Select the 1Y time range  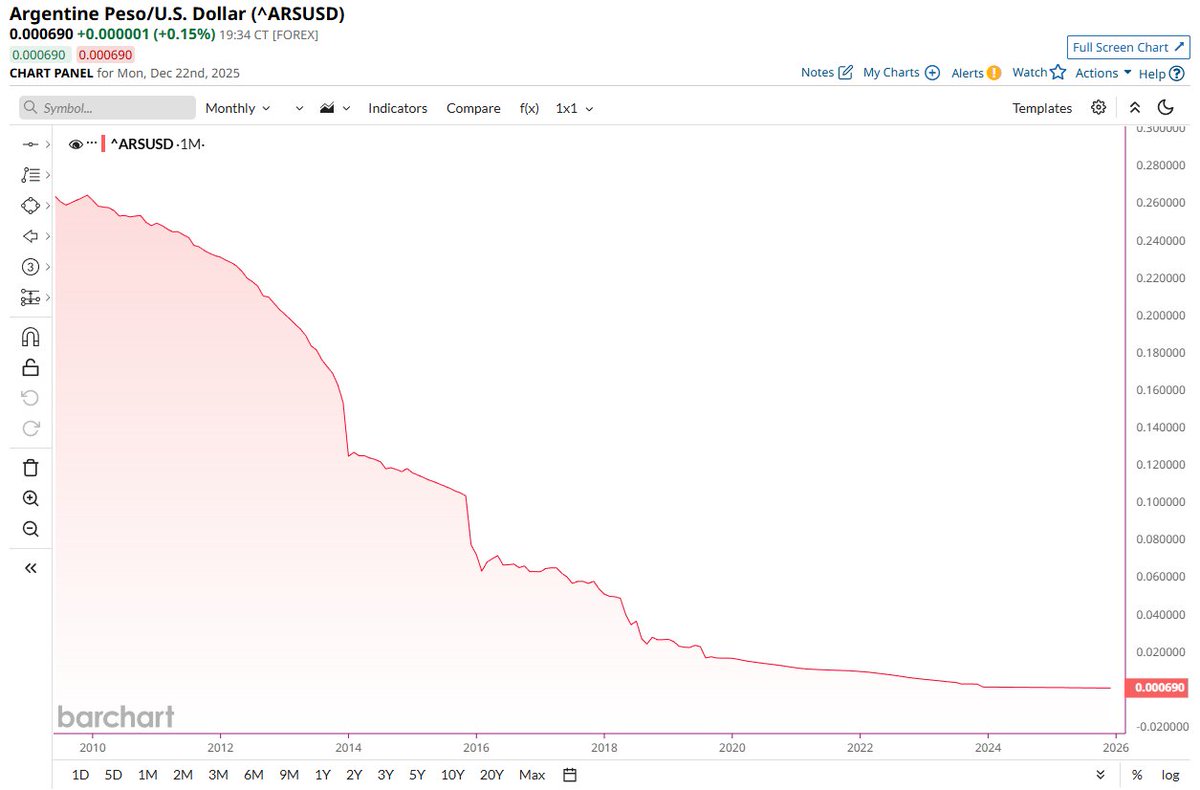[x=322, y=774]
